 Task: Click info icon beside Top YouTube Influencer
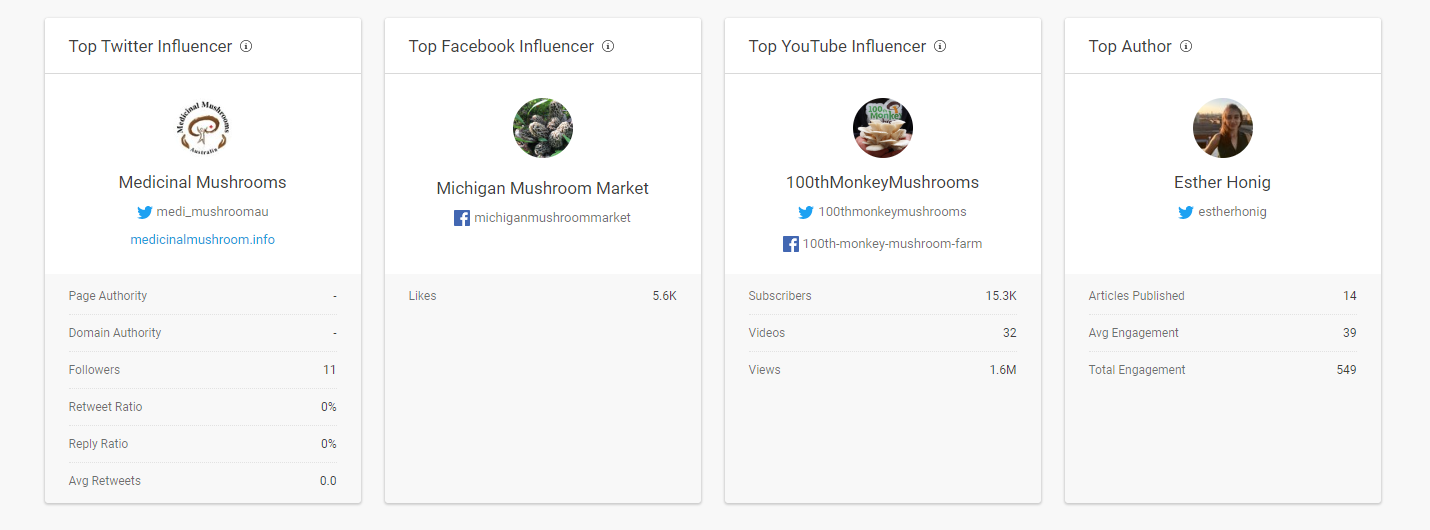940,46
